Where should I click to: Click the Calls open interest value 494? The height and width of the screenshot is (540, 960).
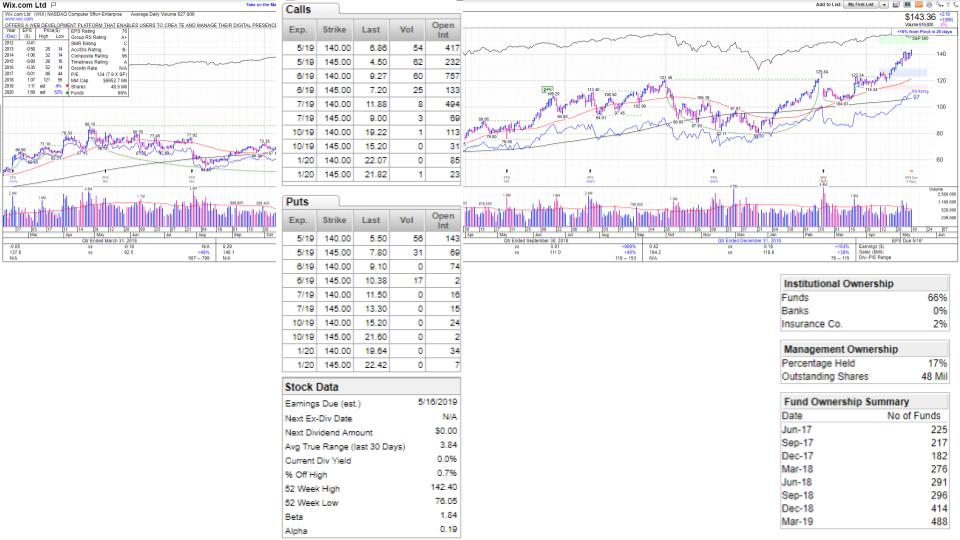click(x=452, y=104)
